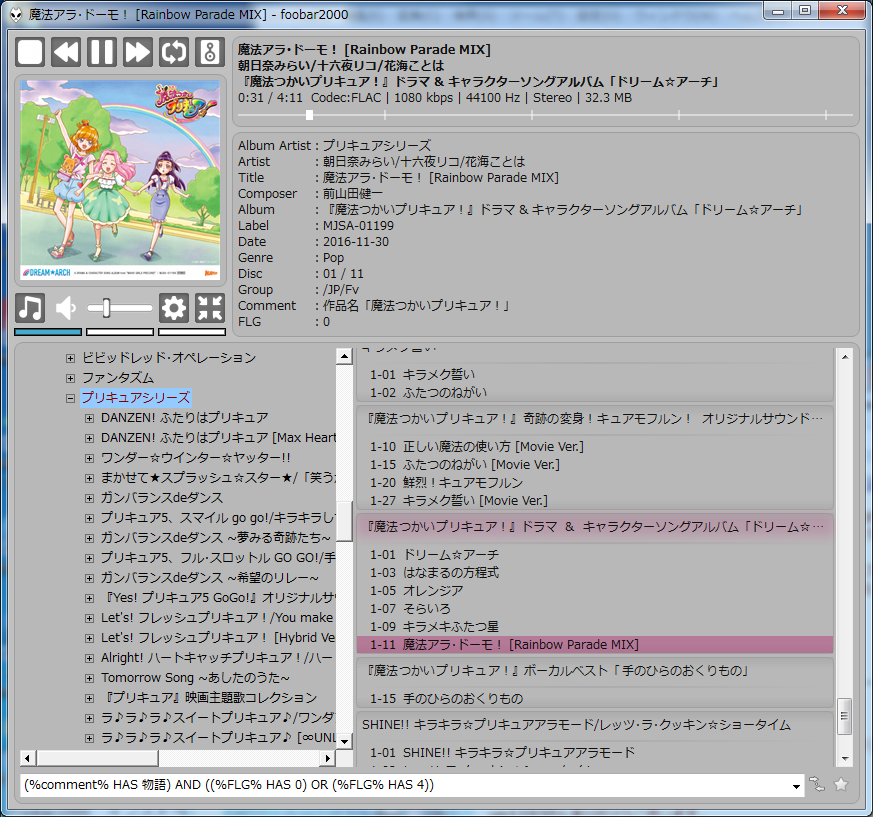Viewport: 873px width, 817px height.
Task: Open the search history dropdown
Action: click(x=794, y=785)
